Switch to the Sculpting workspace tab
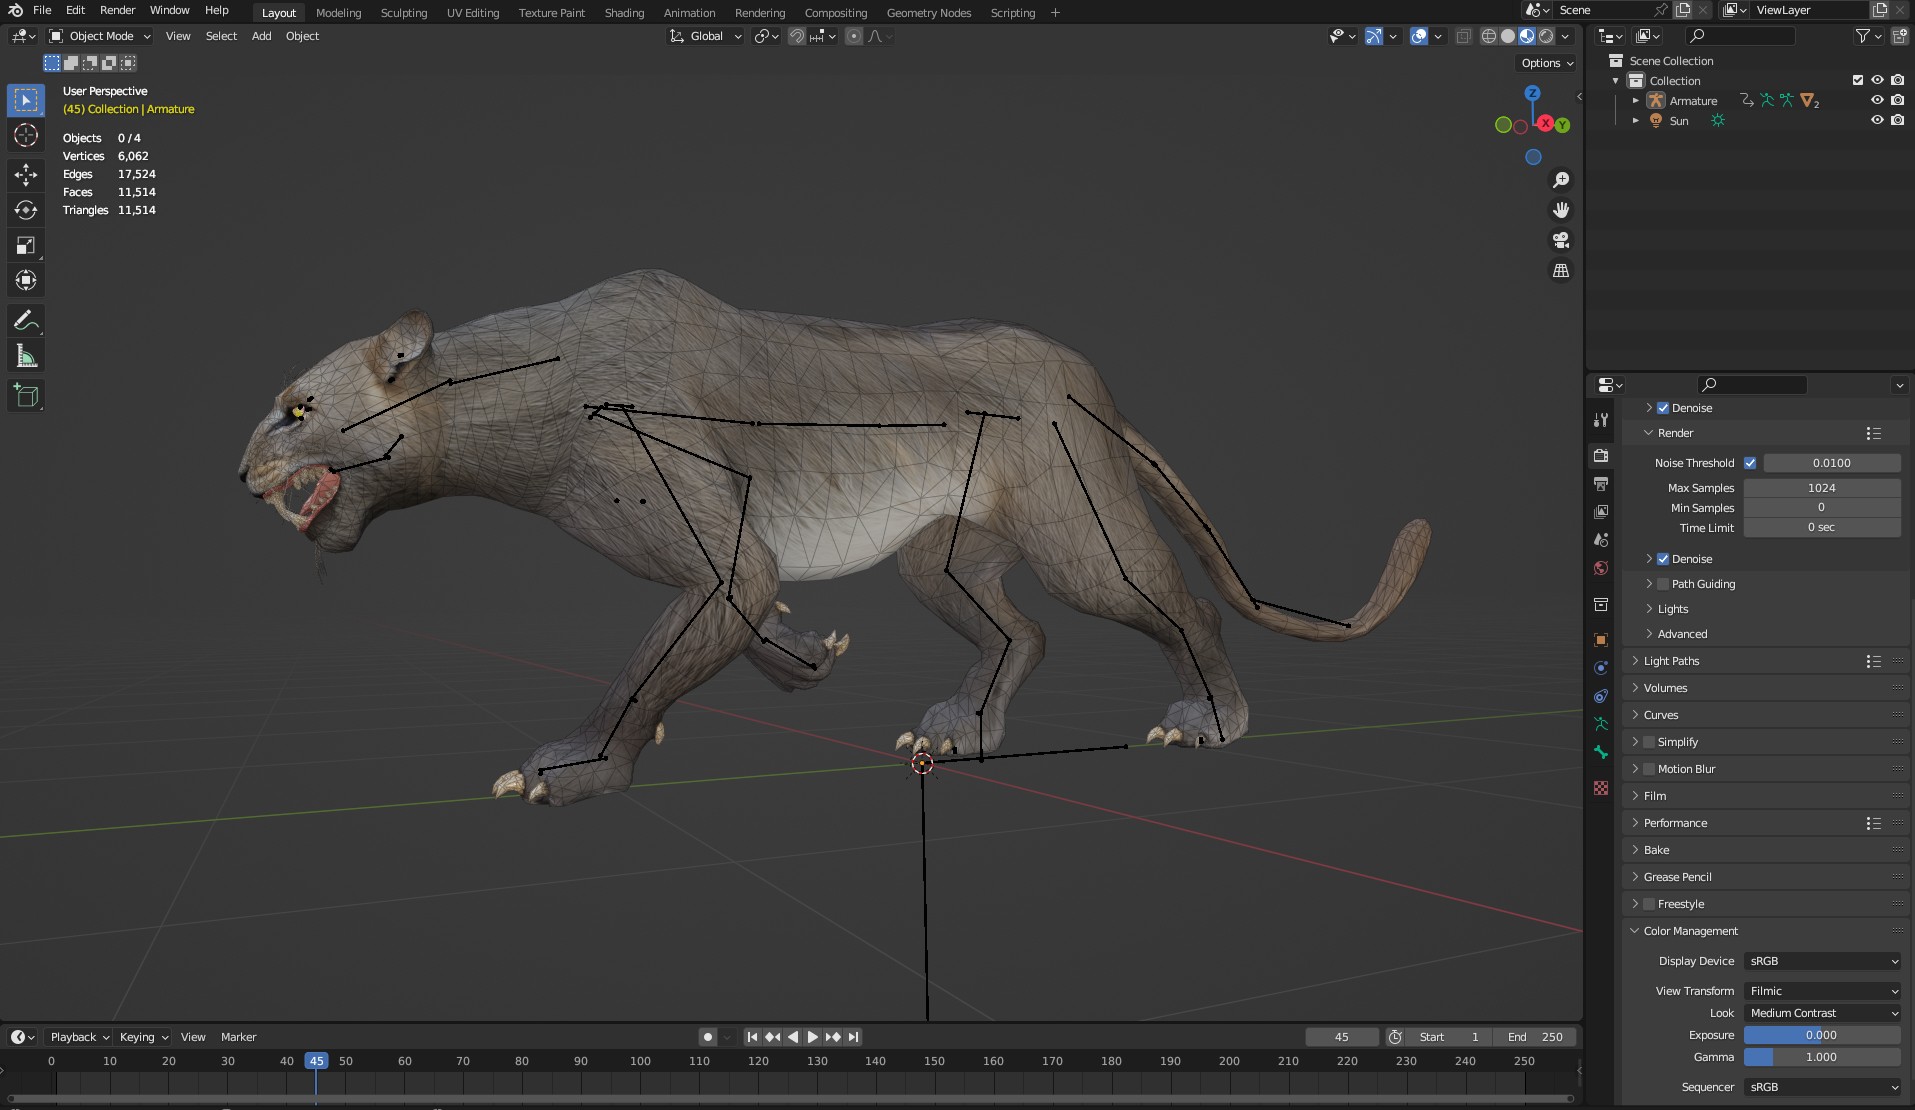The height and width of the screenshot is (1110, 1915). 403,13
